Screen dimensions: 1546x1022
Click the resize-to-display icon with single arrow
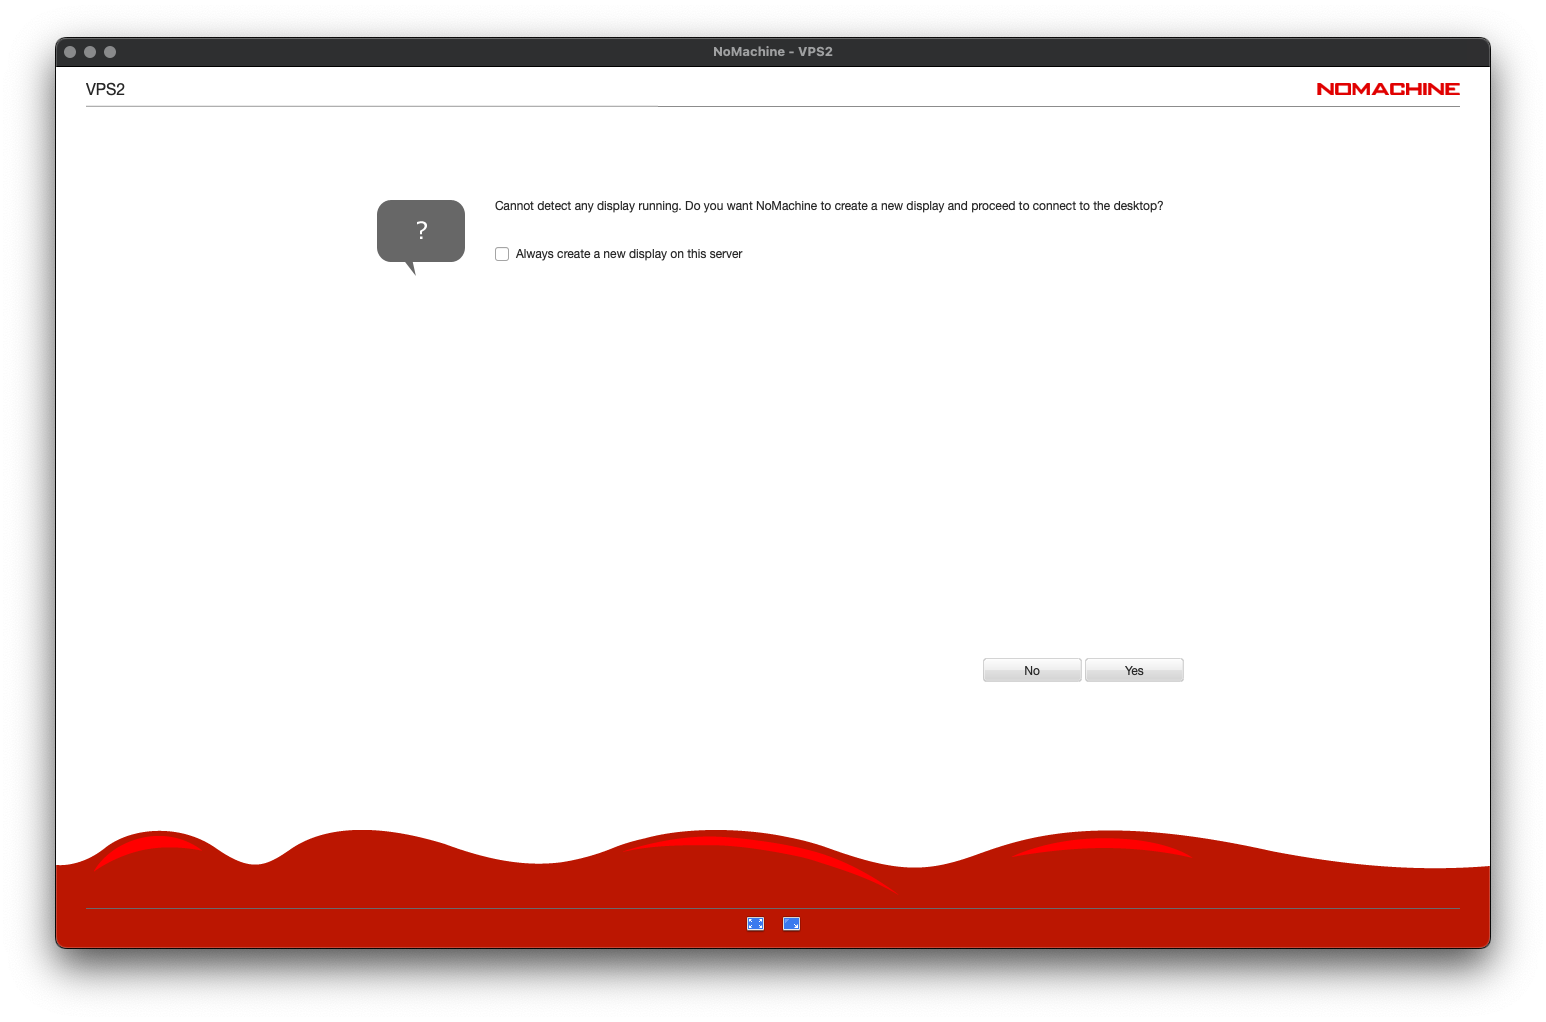point(791,924)
